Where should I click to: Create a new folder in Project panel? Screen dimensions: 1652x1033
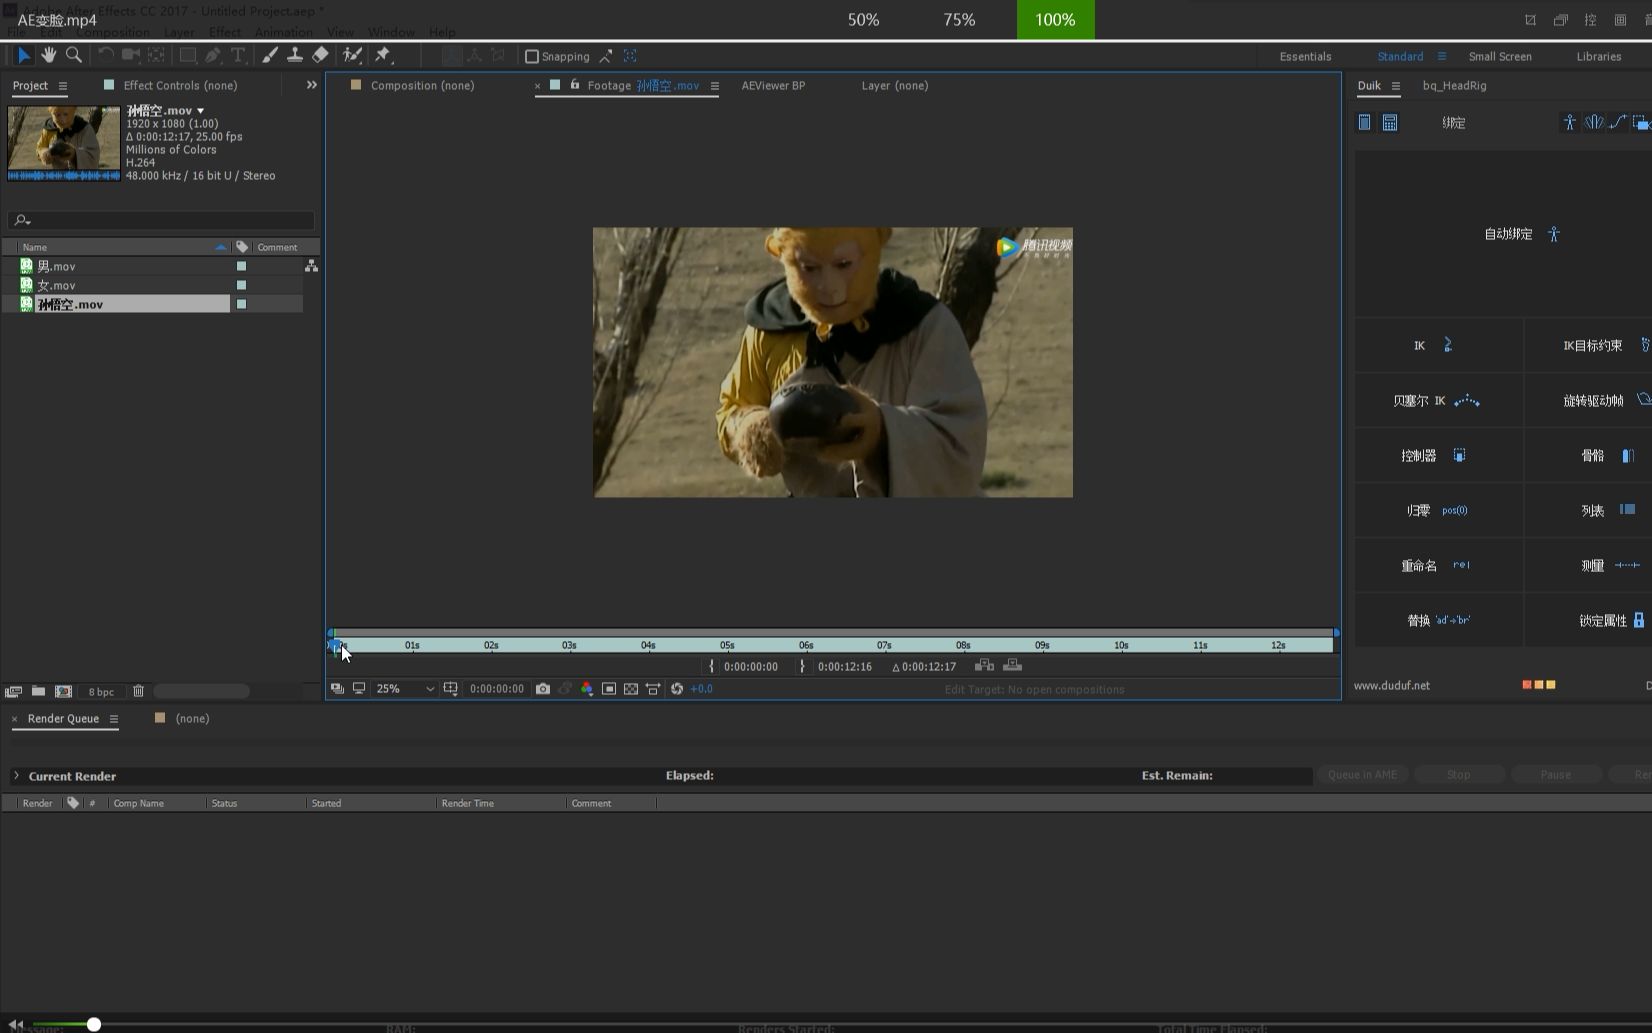38,691
